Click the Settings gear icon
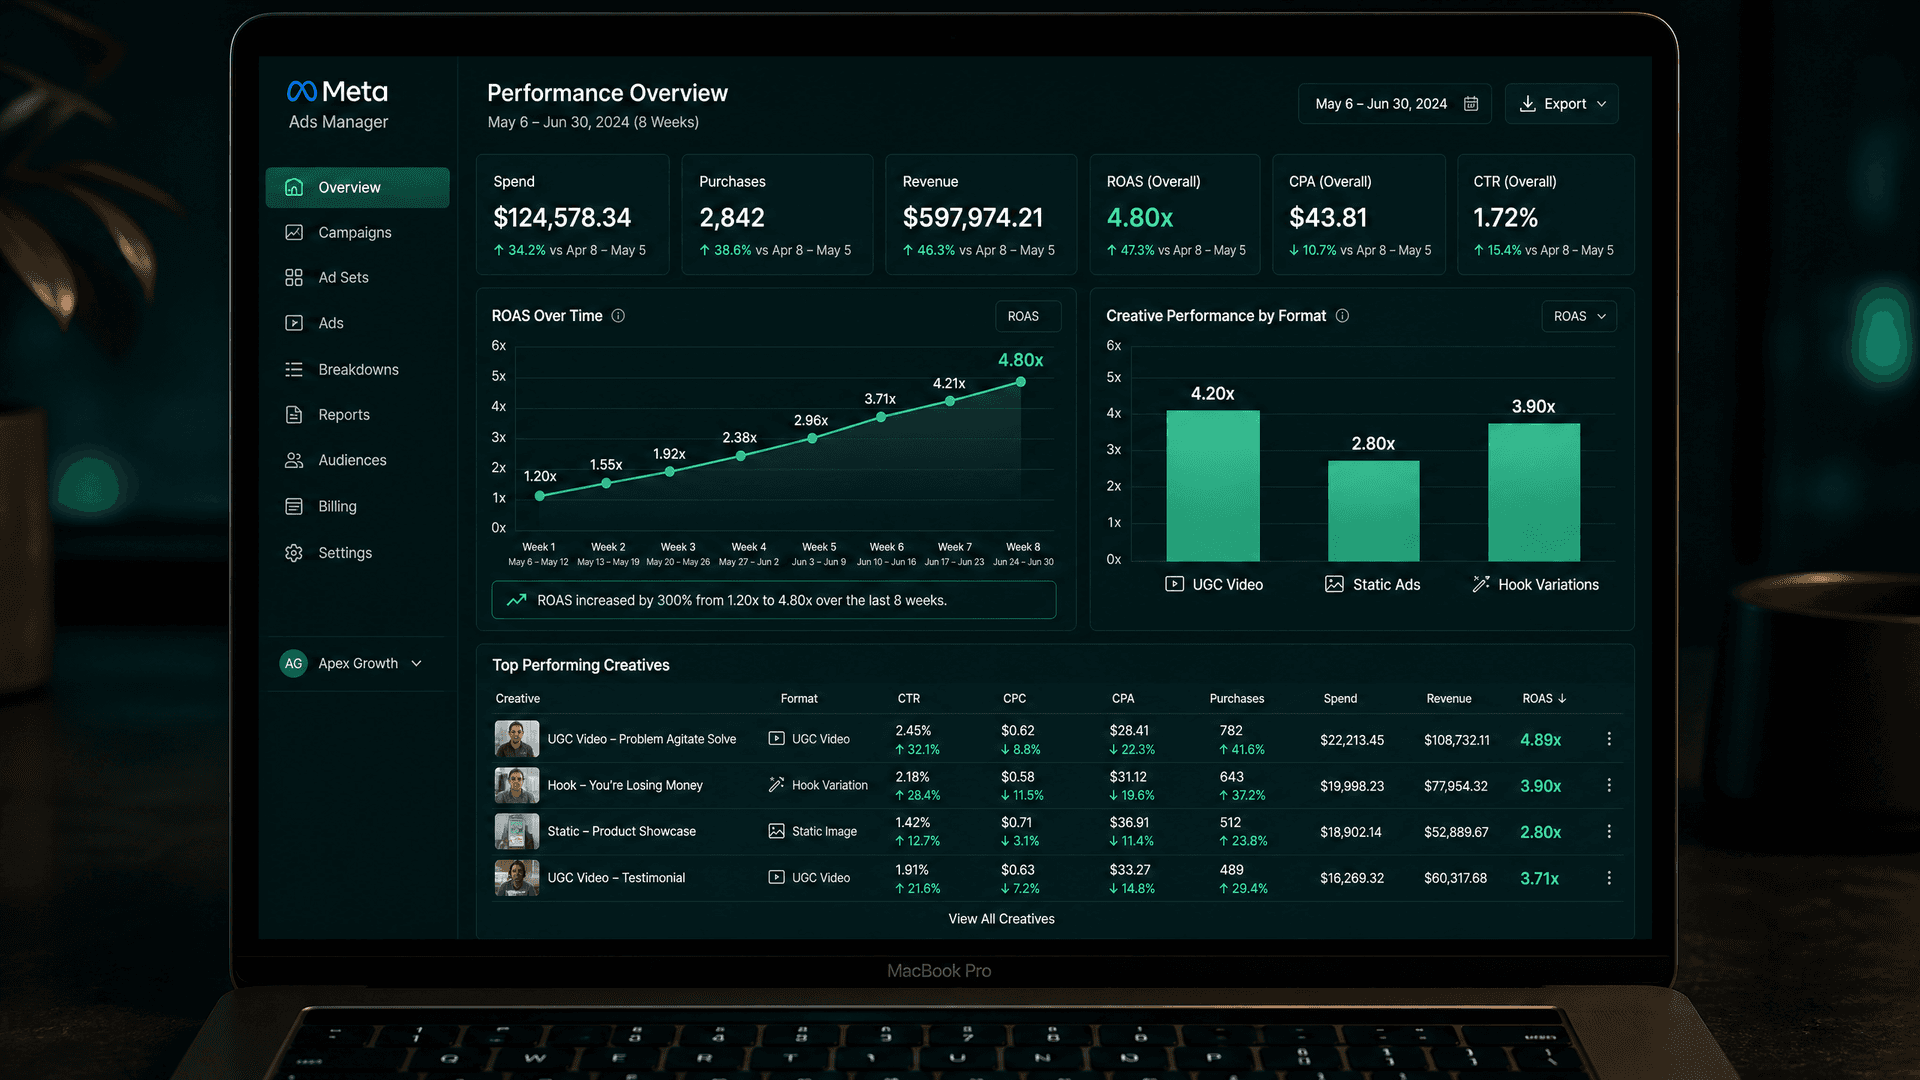1920x1080 pixels. click(x=294, y=553)
